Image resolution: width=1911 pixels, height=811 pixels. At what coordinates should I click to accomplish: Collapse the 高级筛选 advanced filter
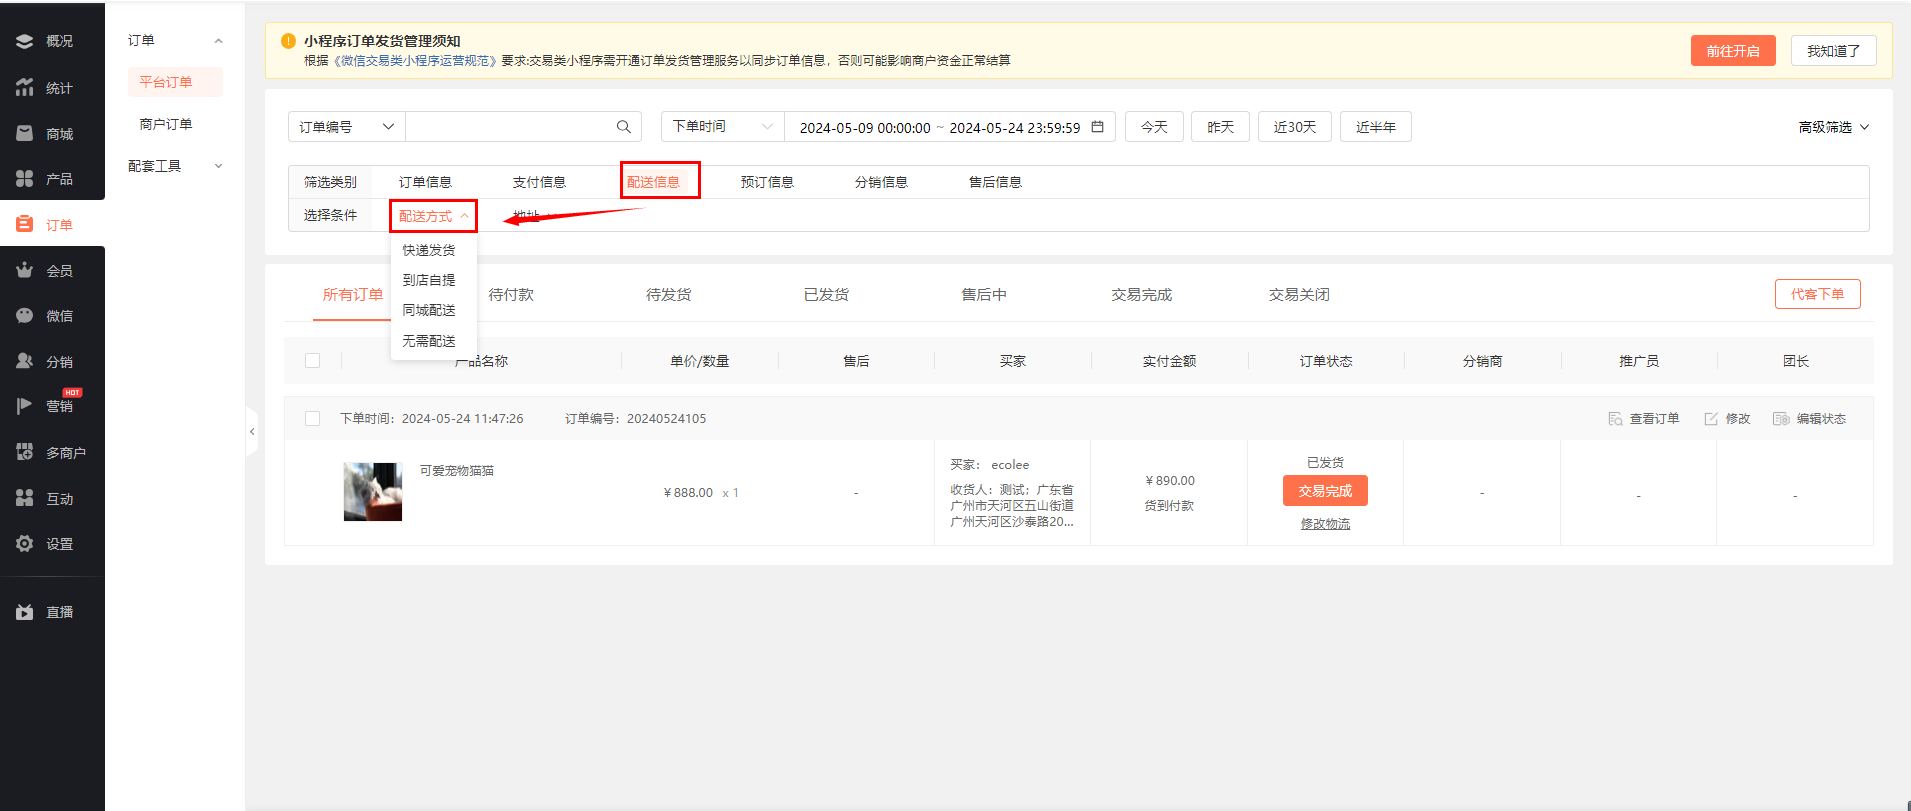click(x=1833, y=127)
